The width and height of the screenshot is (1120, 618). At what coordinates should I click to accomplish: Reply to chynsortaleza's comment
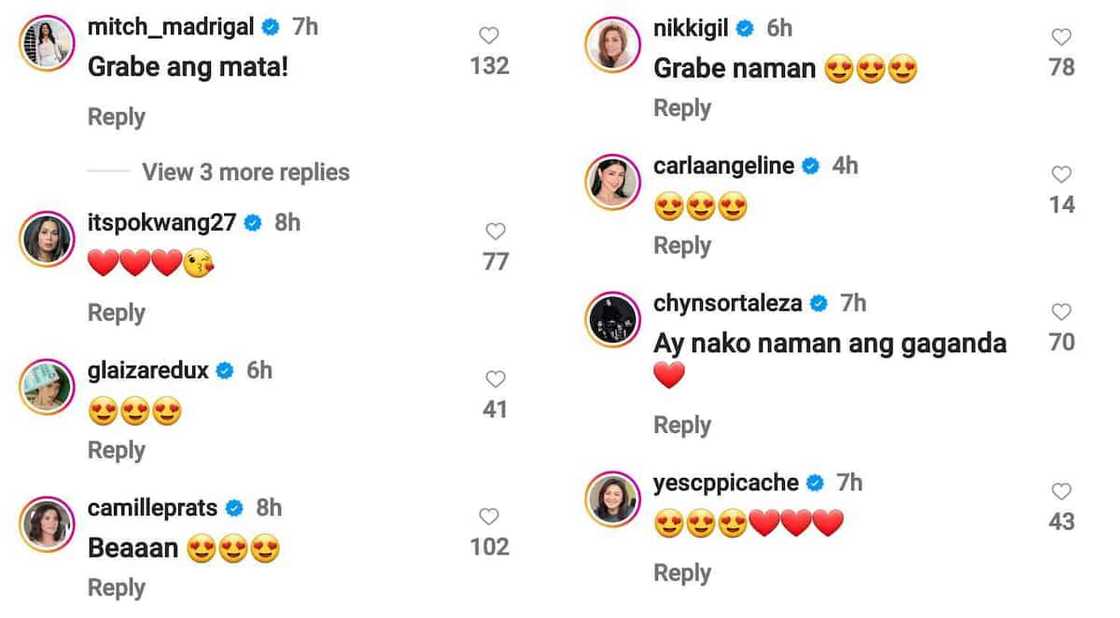(x=682, y=425)
